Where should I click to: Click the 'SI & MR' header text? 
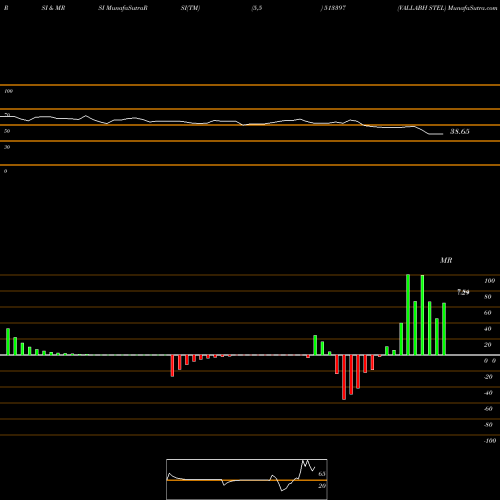click(x=53, y=8)
